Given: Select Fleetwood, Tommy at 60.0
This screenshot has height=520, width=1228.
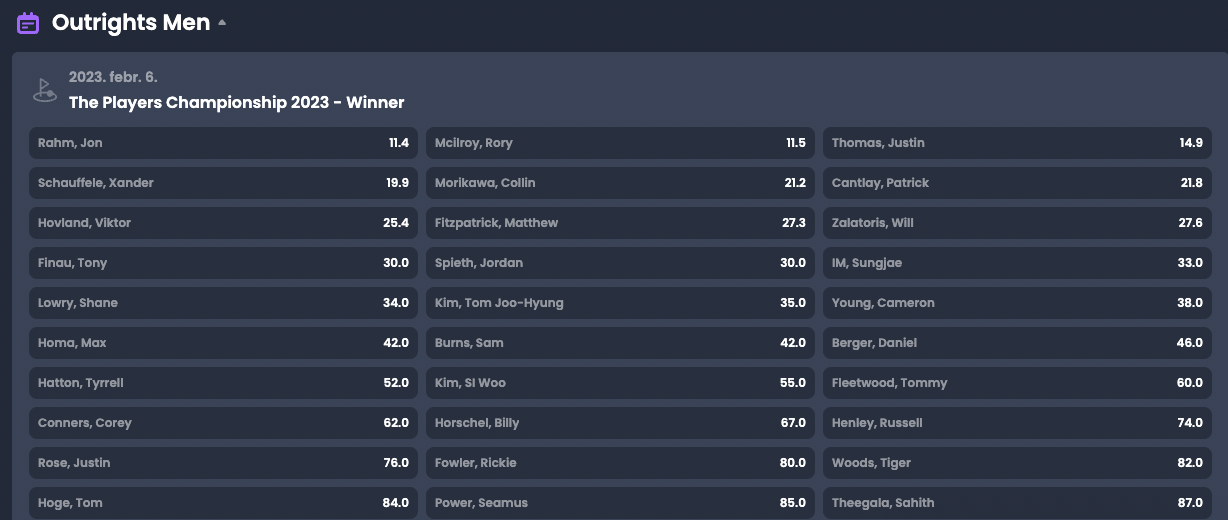Looking at the screenshot, I should 1017,383.
